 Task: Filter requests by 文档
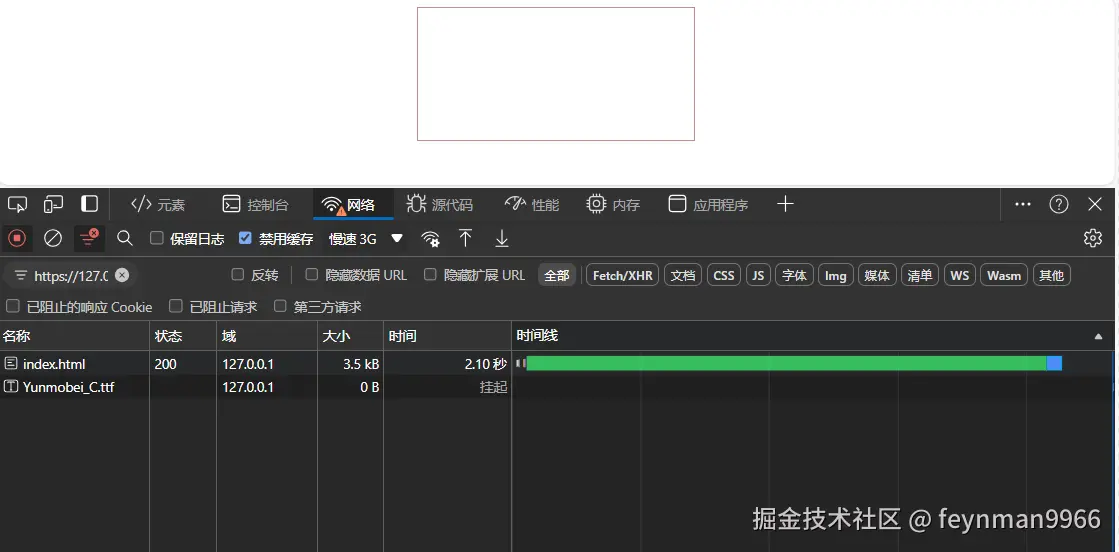coord(683,275)
